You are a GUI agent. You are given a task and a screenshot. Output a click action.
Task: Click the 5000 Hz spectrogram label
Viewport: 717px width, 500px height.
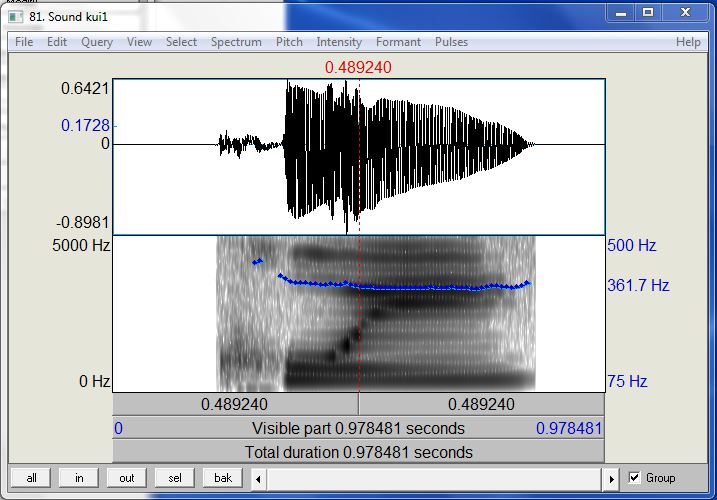[x=81, y=246]
